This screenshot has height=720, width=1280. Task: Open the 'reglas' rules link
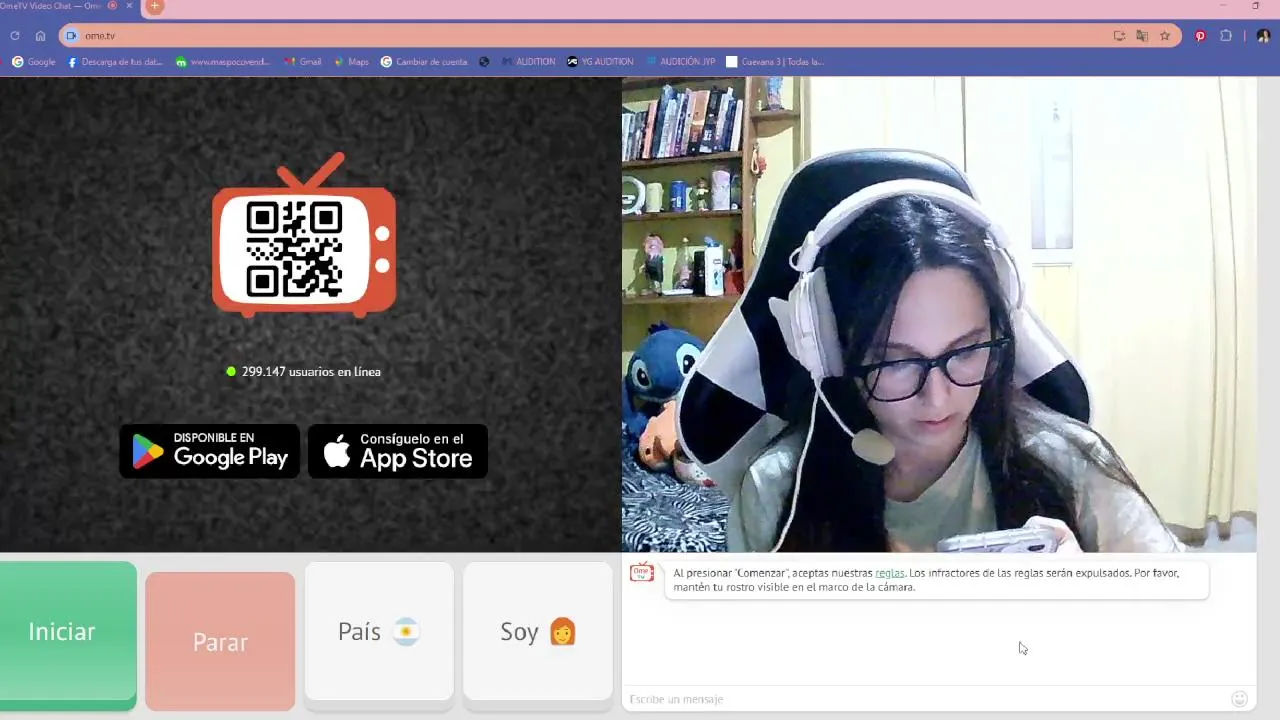coord(889,573)
